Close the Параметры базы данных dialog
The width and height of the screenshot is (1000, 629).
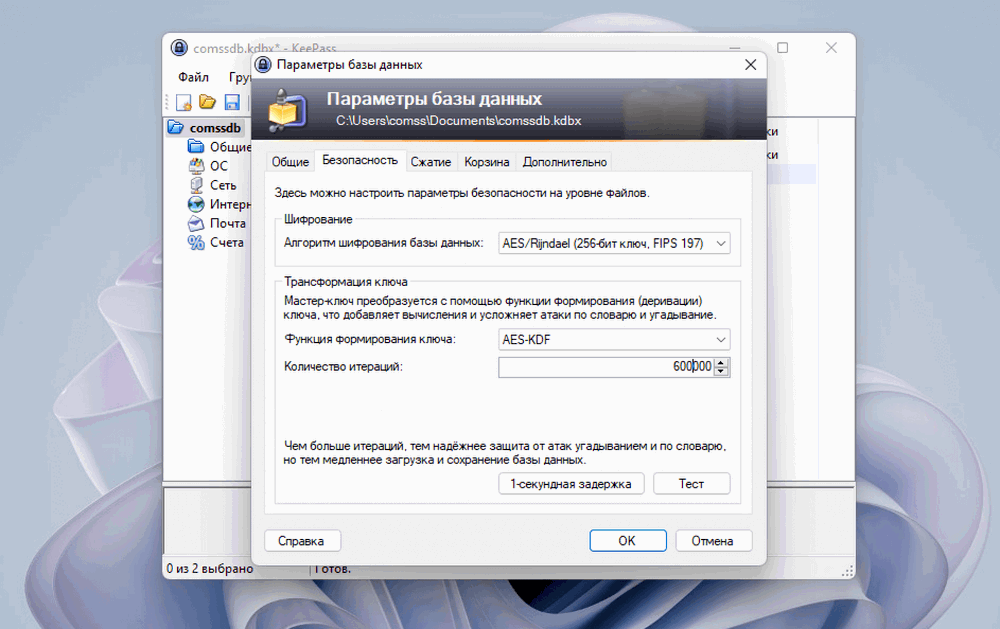point(751,64)
